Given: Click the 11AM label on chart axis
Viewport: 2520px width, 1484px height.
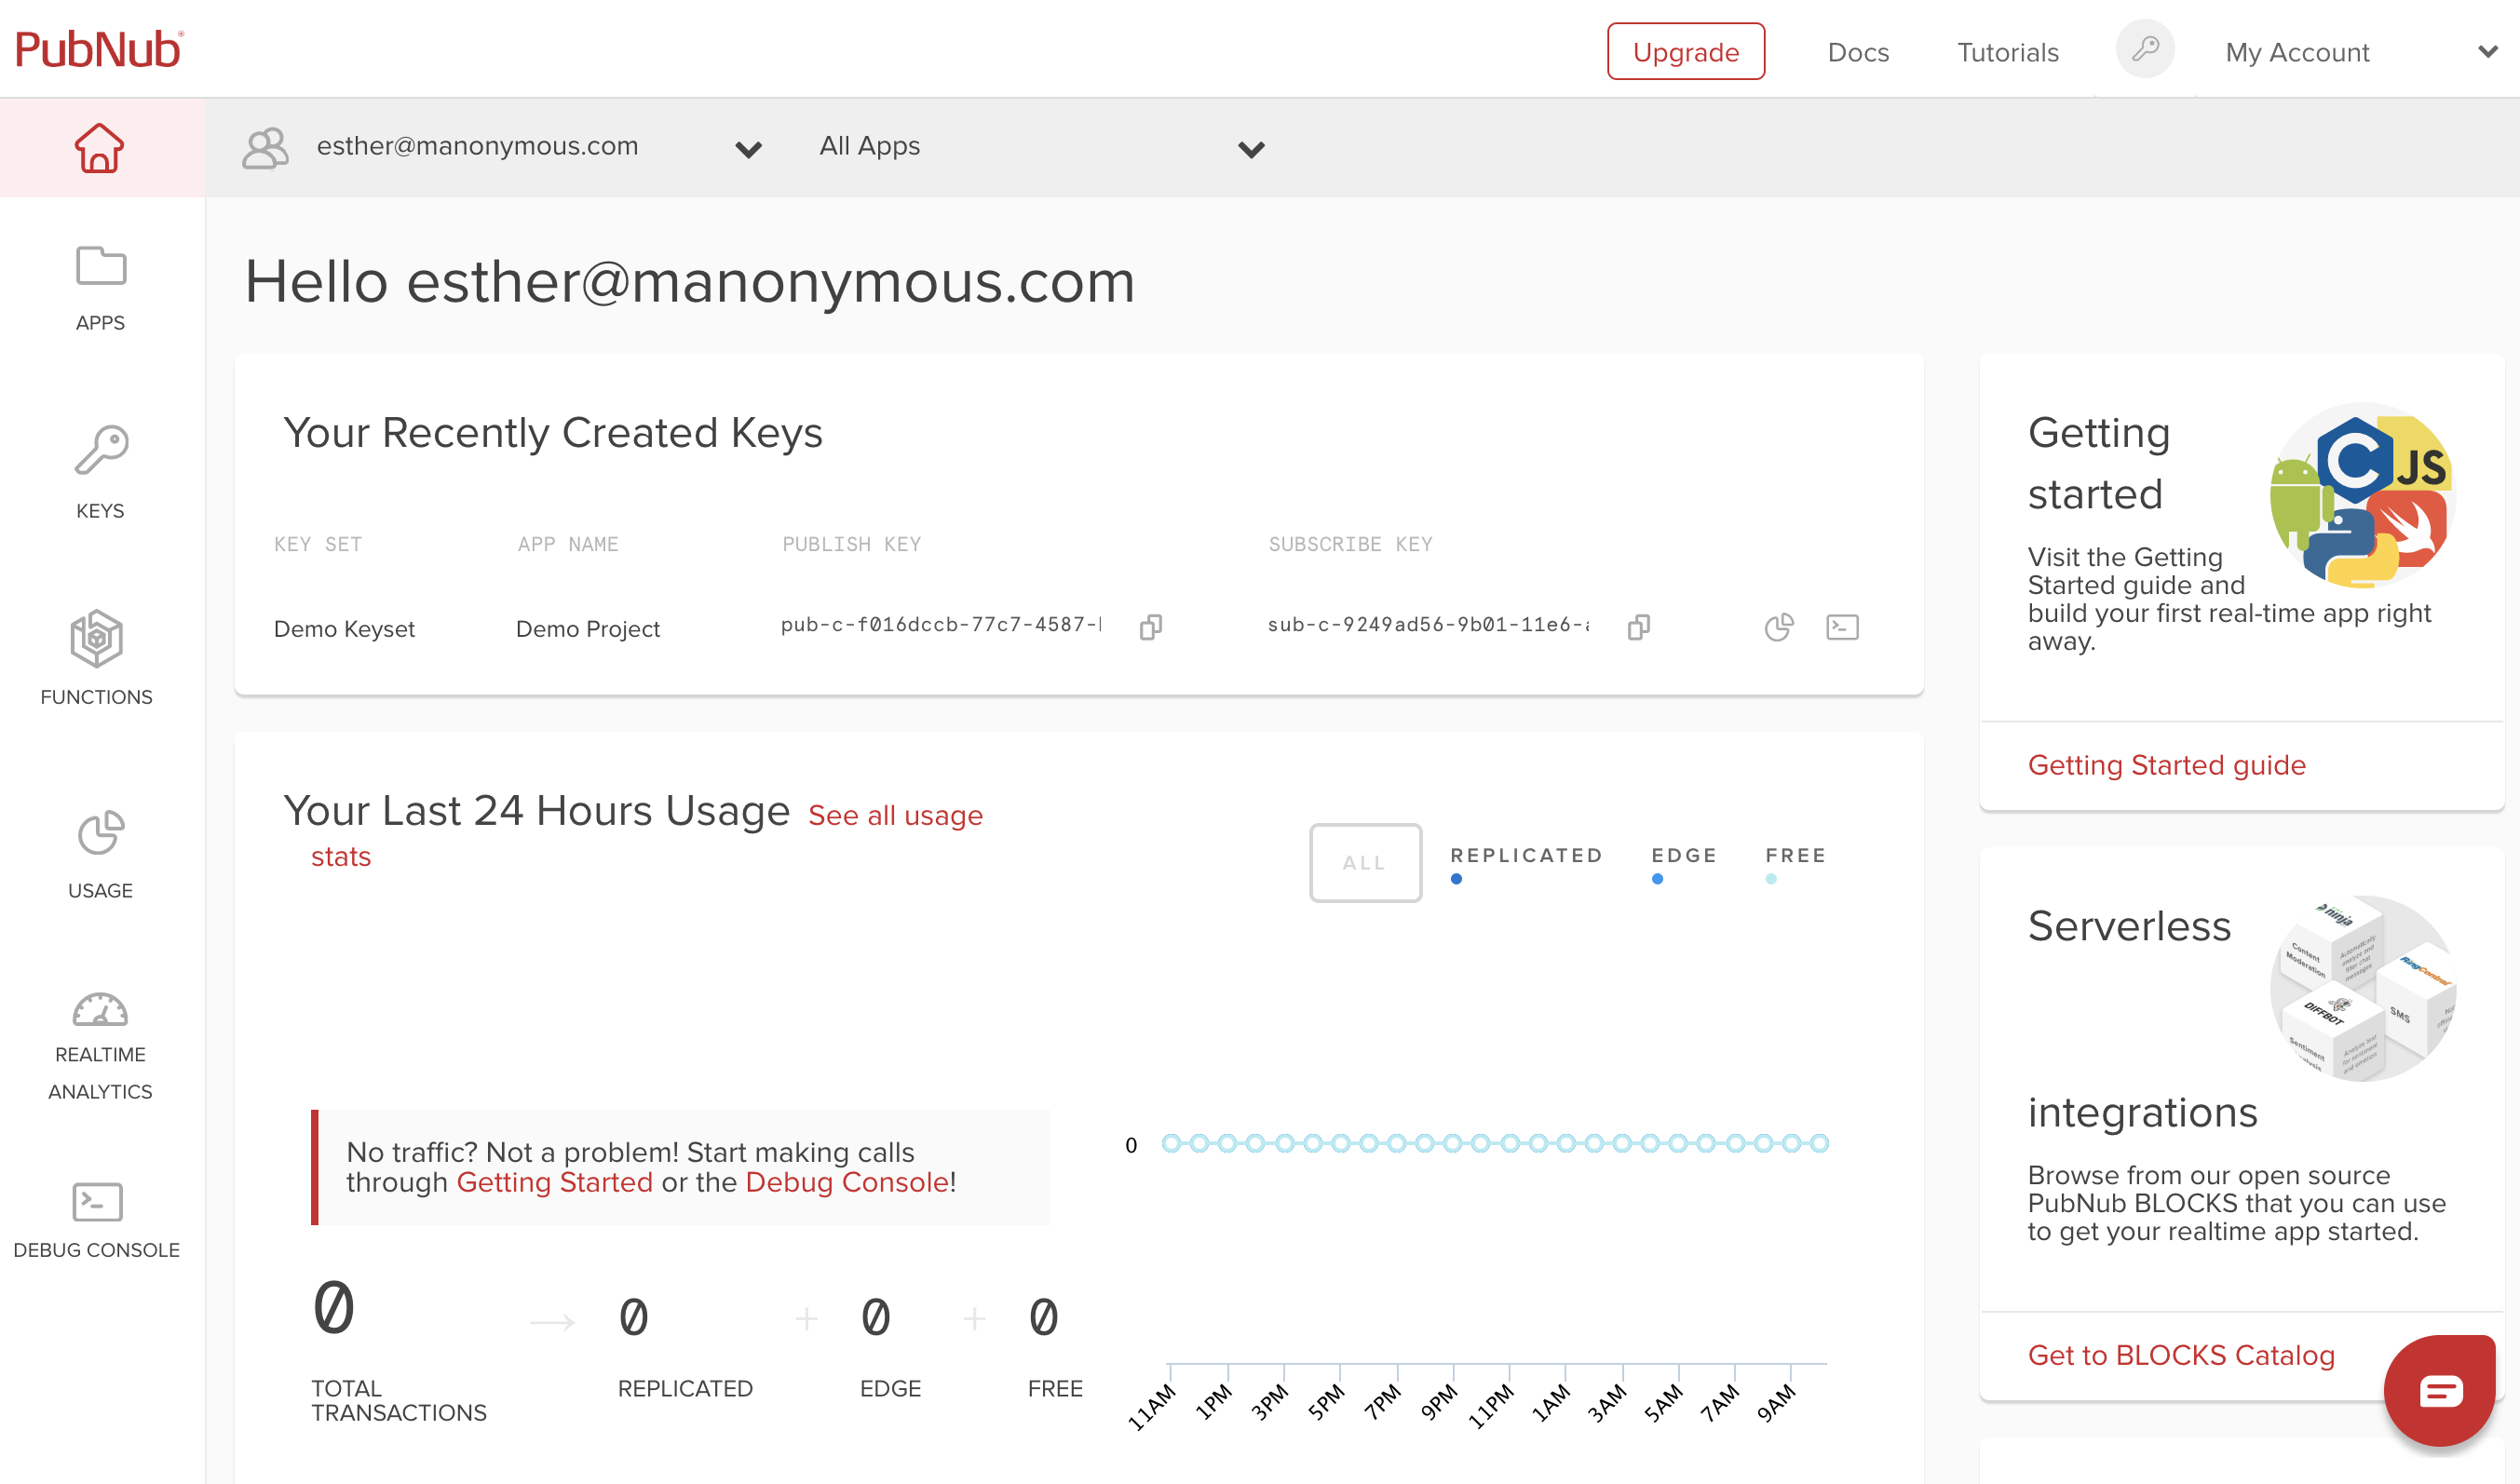Looking at the screenshot, I should point(1152,1407).
